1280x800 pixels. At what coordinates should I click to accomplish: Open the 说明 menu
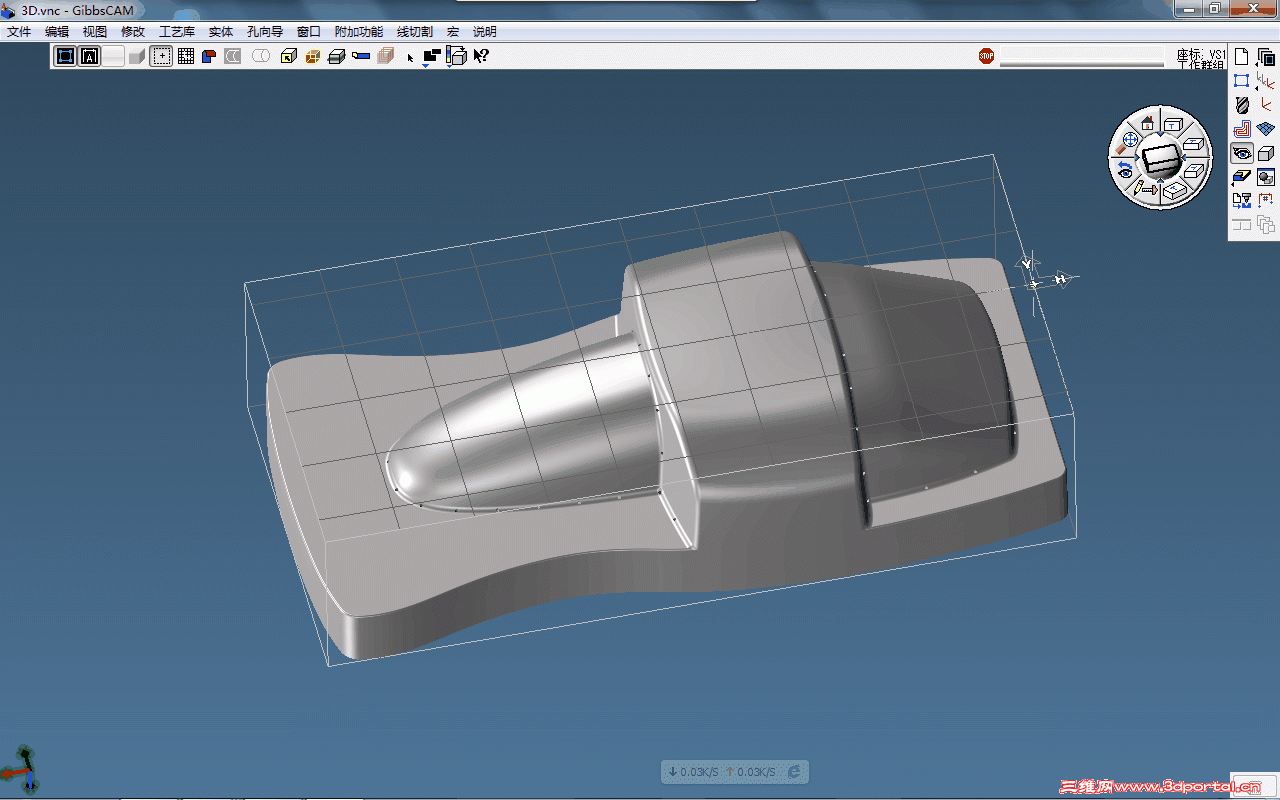click(485, 32)
